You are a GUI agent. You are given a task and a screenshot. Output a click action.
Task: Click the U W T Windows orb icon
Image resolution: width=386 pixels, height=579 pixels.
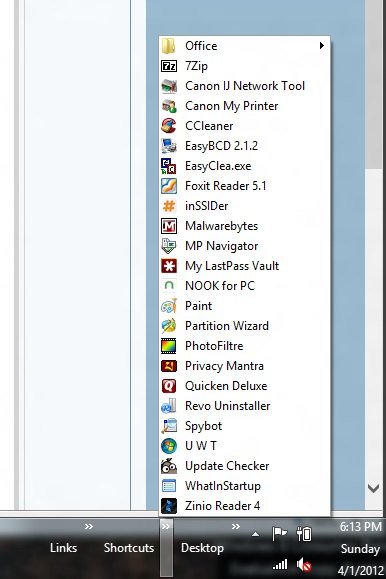pyautogui.click(x=169, y=446)
